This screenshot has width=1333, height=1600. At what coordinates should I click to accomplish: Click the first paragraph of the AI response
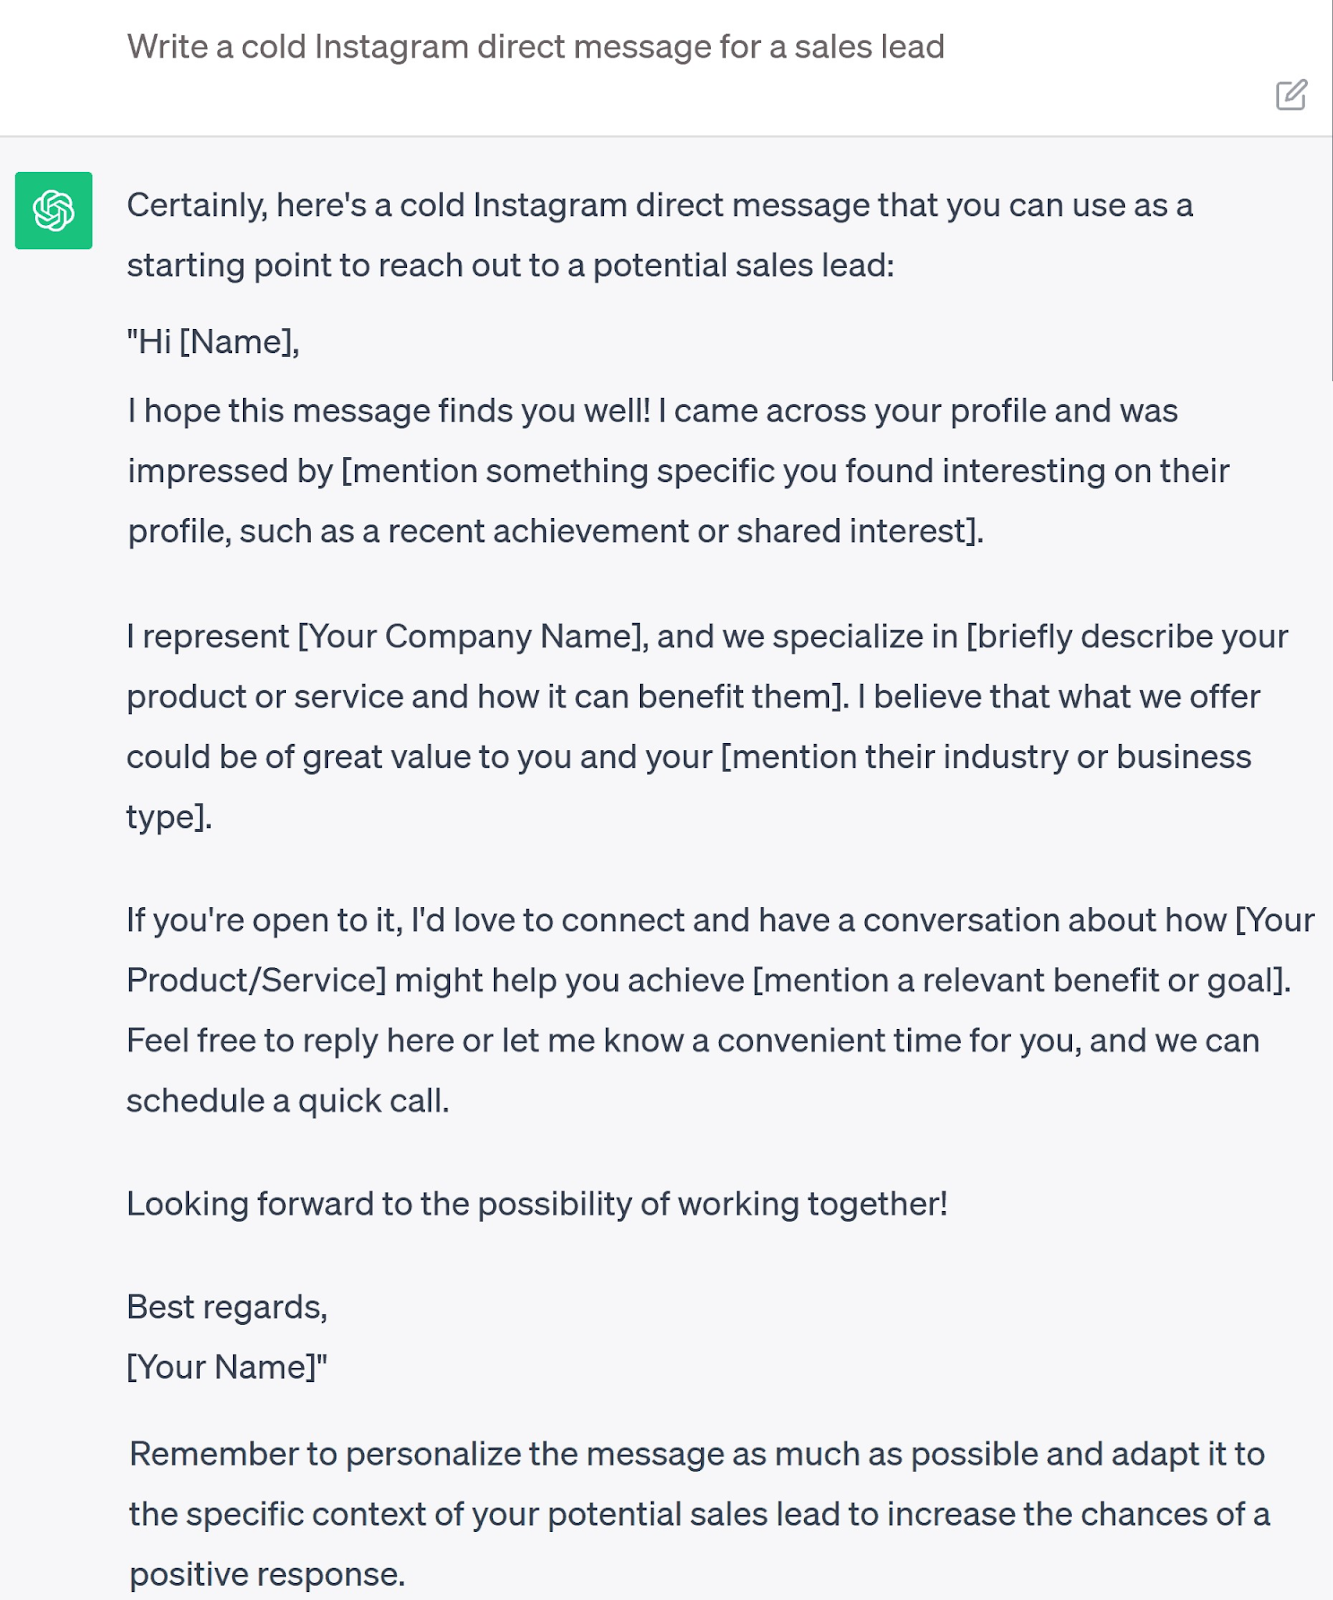point(660,235)
